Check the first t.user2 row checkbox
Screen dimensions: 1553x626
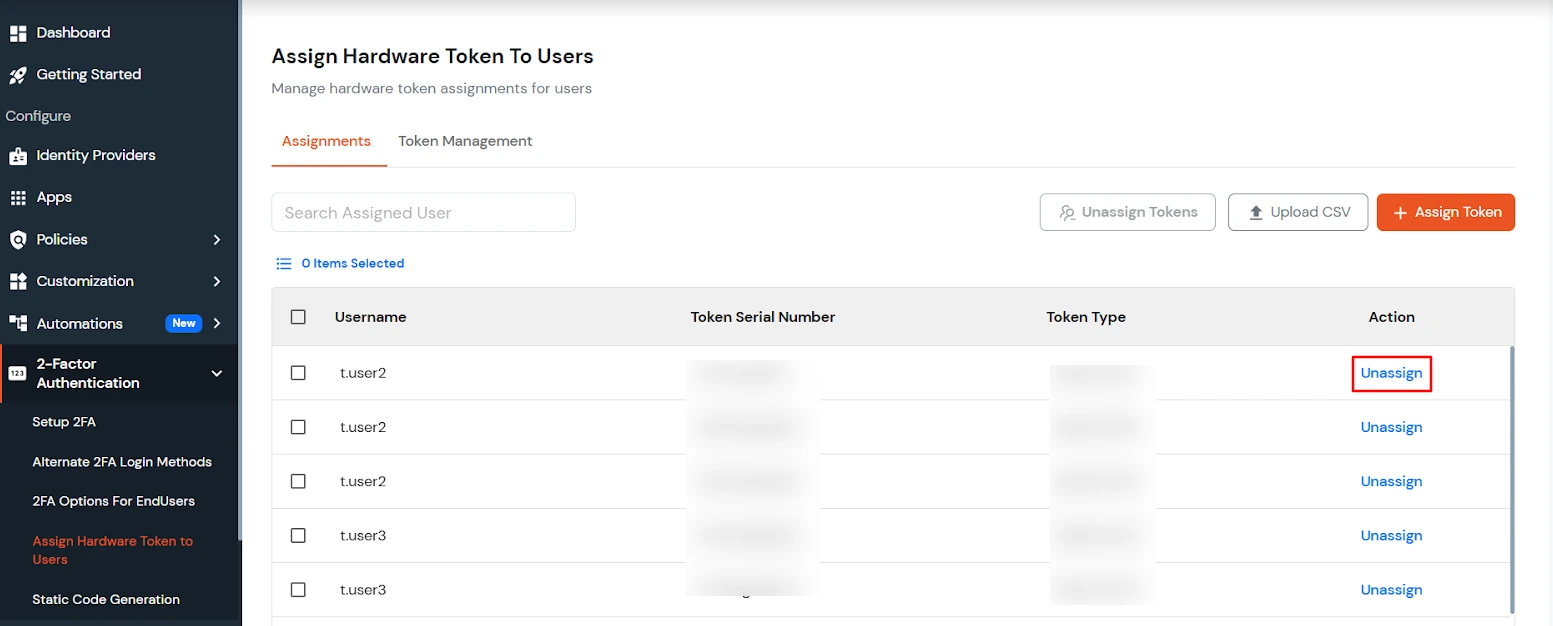[x=298, y=372]
